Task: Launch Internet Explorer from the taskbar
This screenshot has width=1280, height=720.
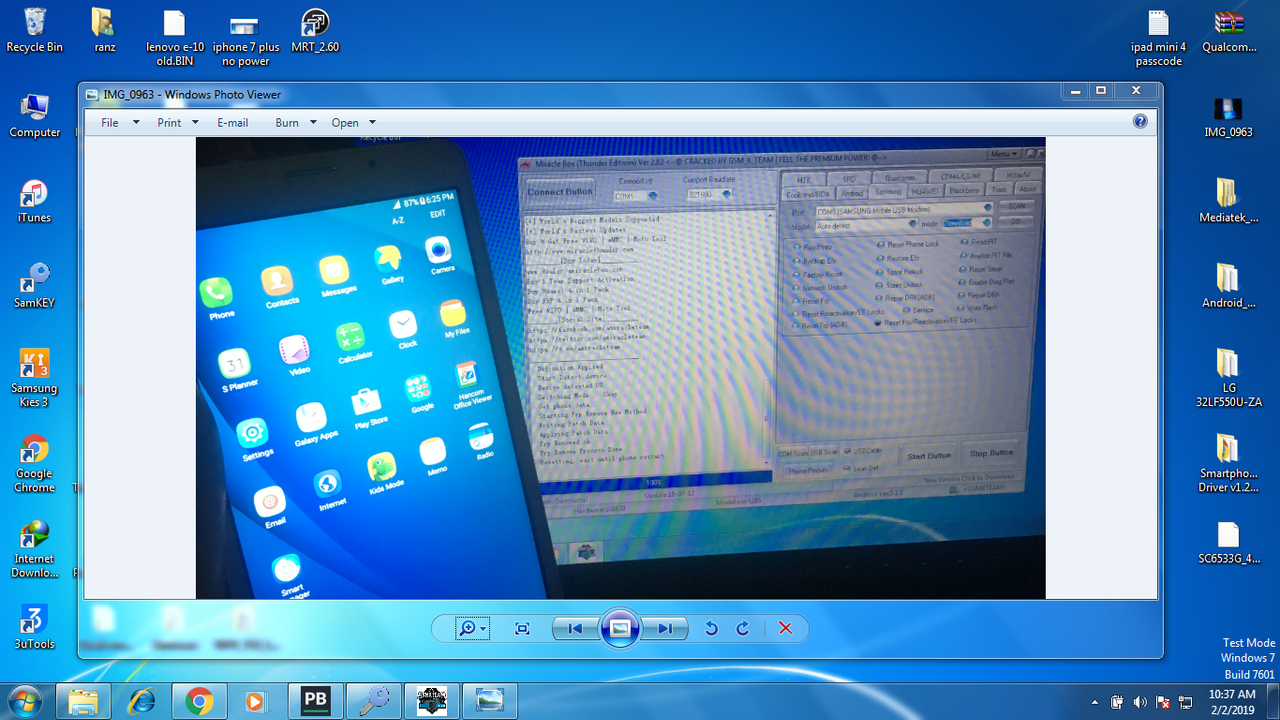Action: 141,701
